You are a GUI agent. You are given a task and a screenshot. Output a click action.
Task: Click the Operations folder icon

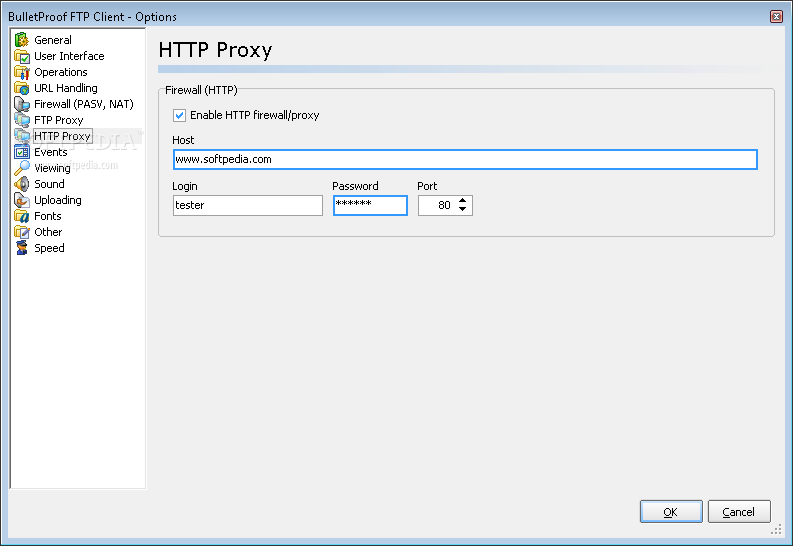tap(22, 72)
